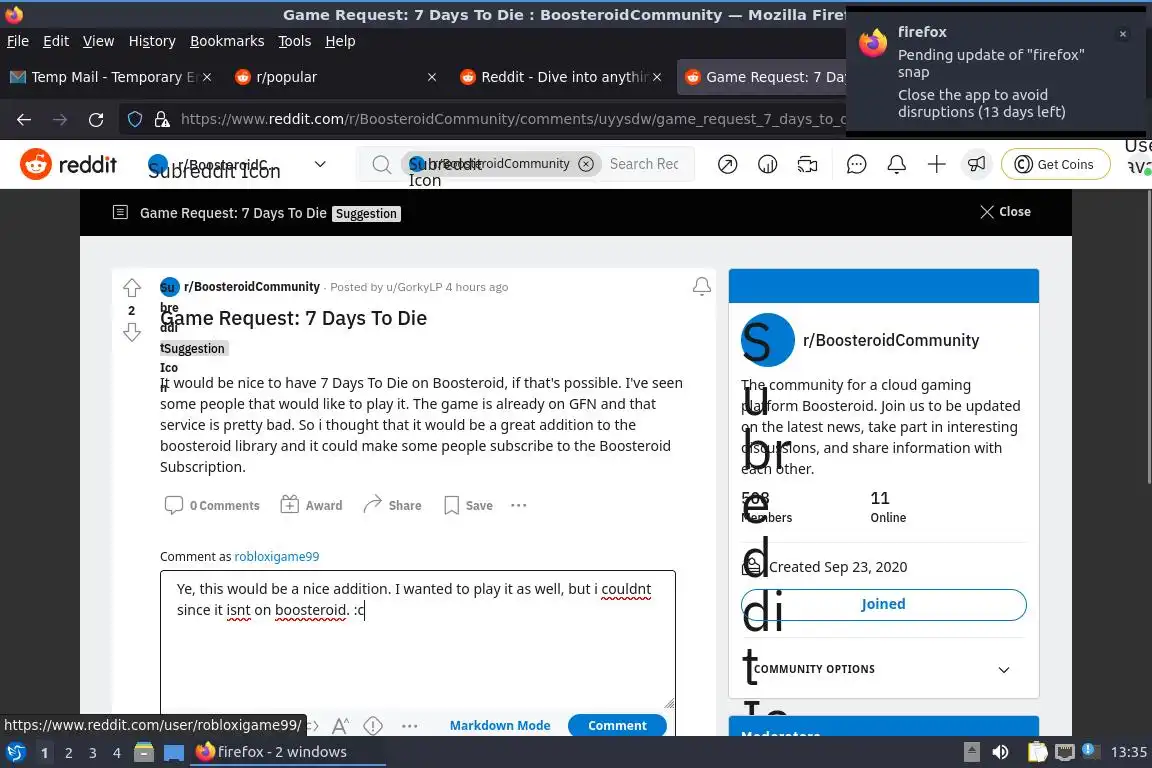Toggle the Joined community button

[x=883, y=604]
